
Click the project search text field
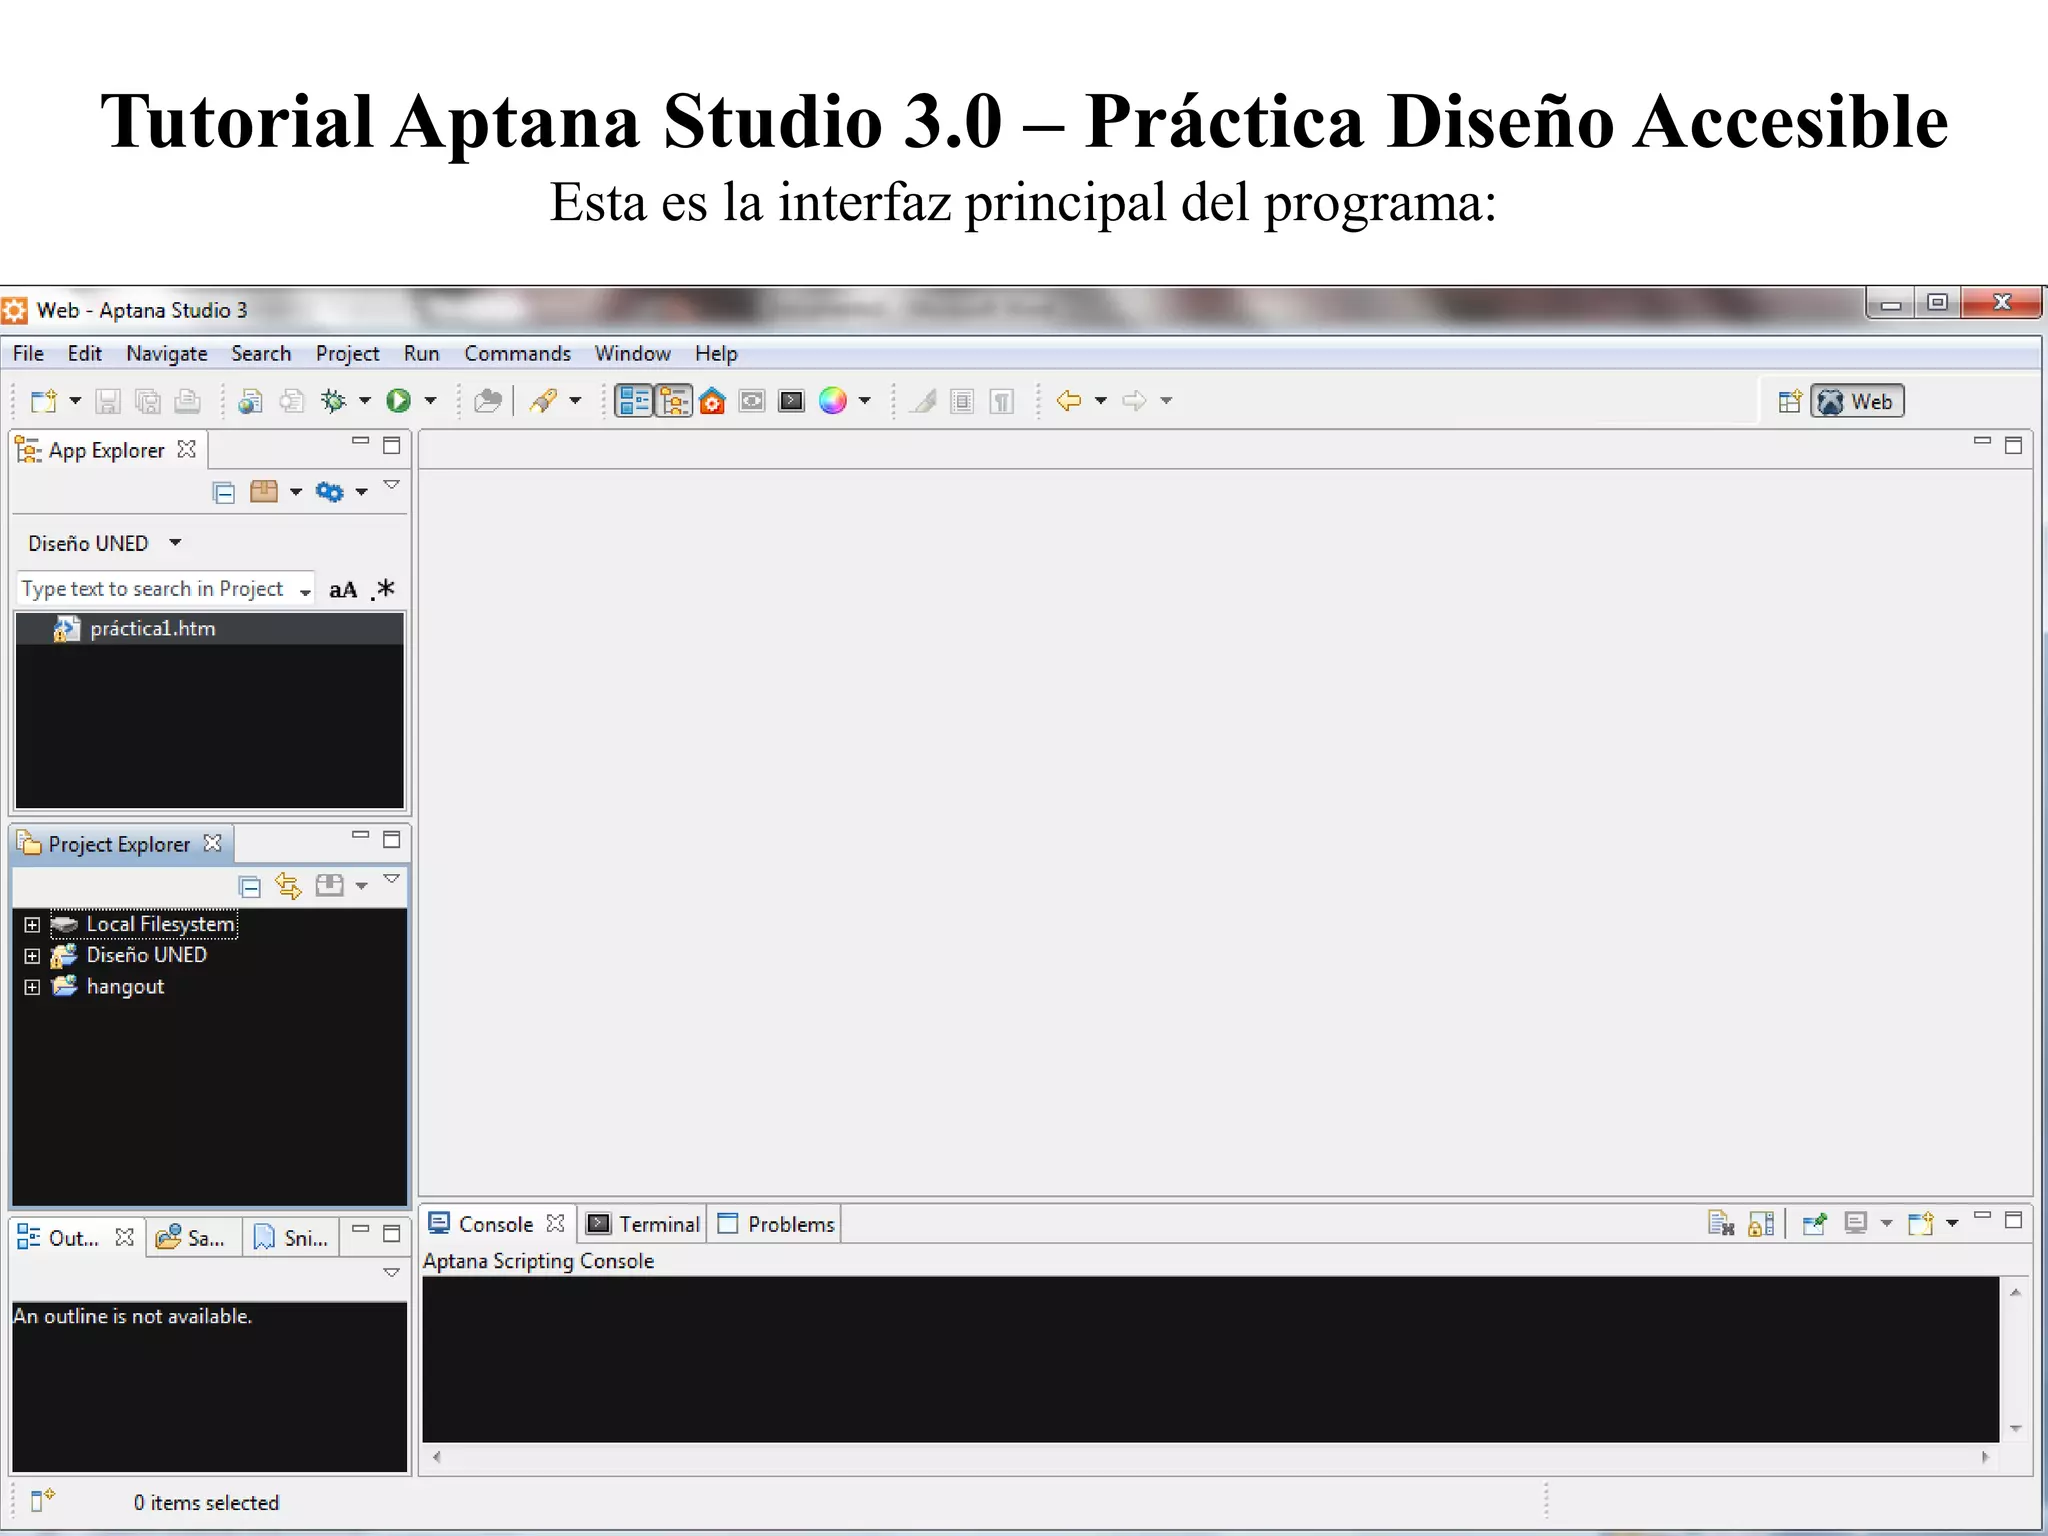[x=152, y=589]
